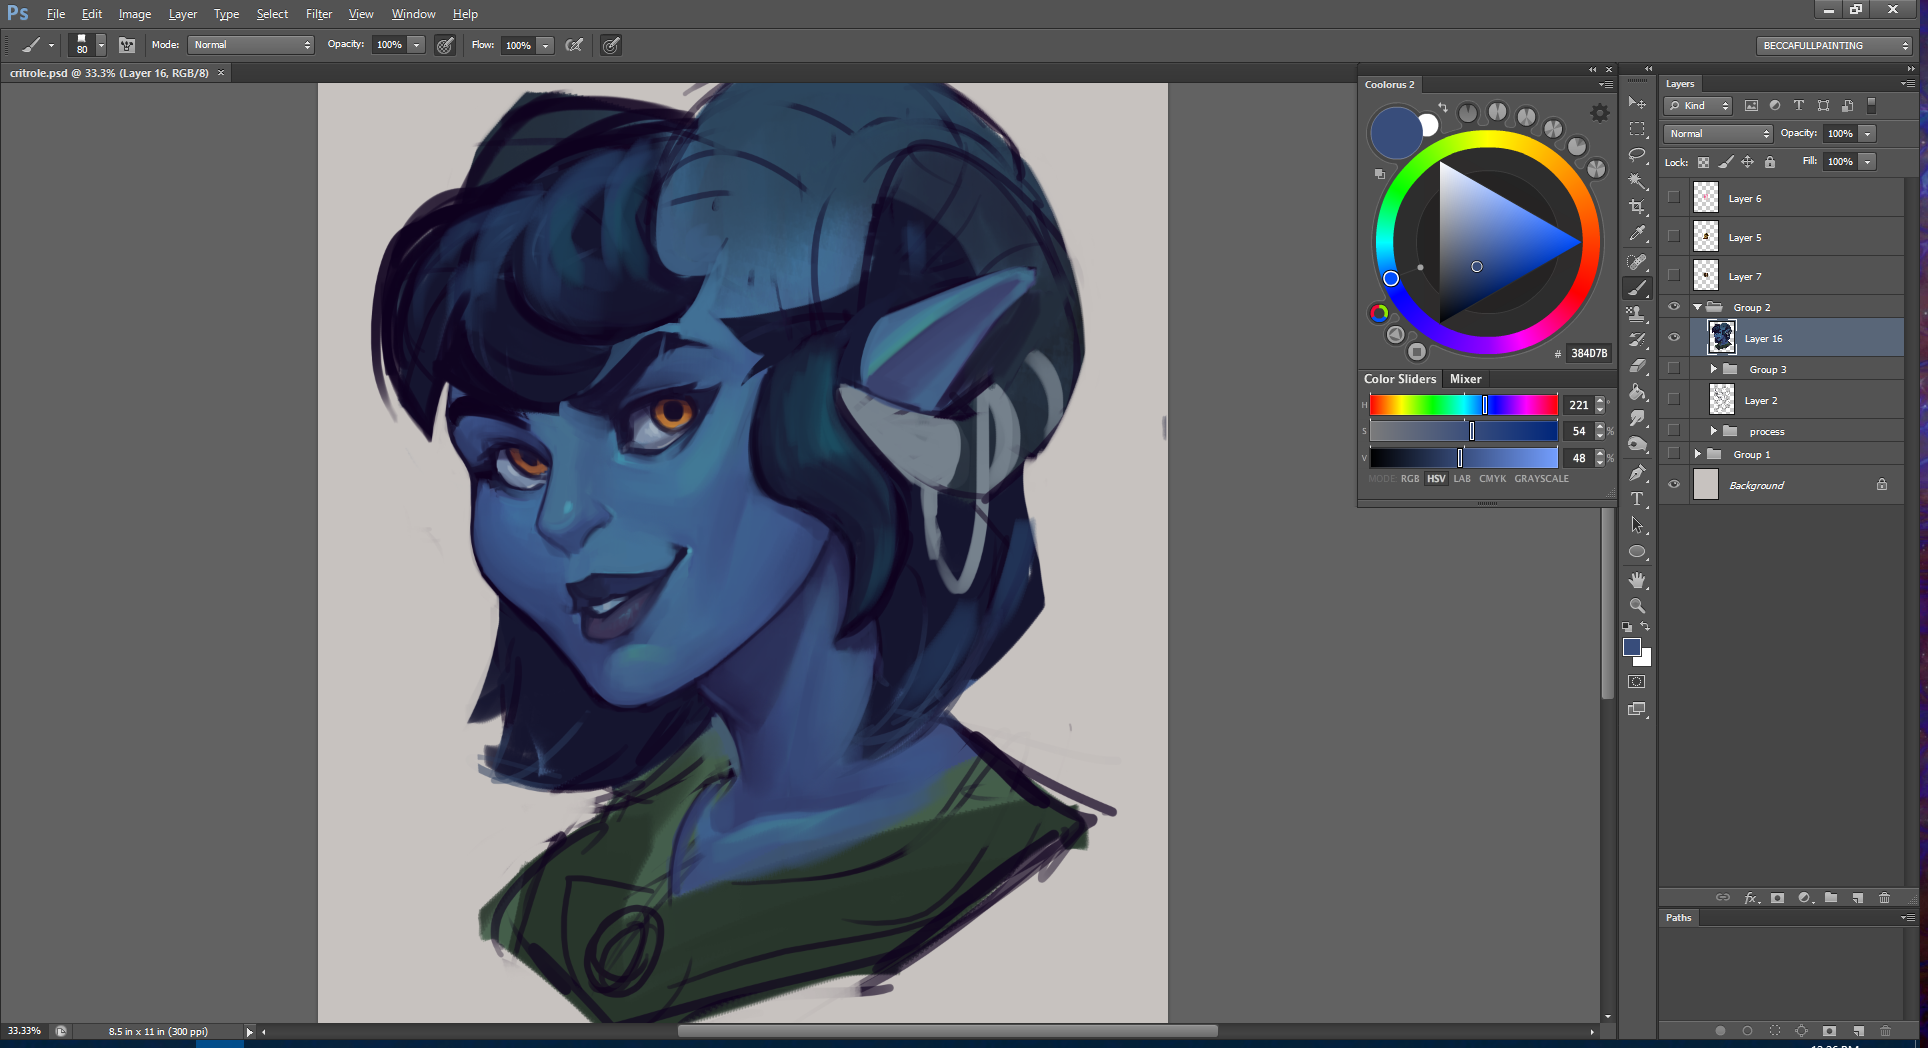Image resolution: width=1928 pixels, height=1048 pixels.
Task: Collapse Group 2 folder
Action: [x=1697, y=307]
